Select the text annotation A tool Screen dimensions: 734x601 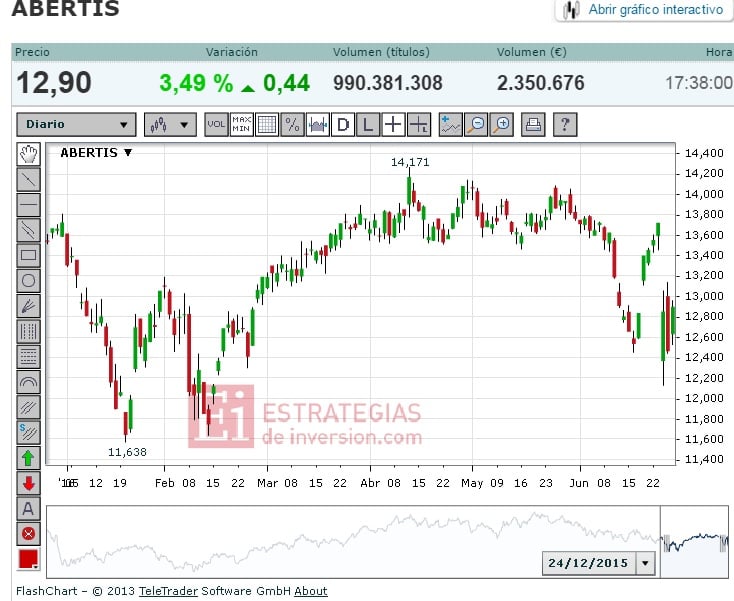[x=29, y=508]
